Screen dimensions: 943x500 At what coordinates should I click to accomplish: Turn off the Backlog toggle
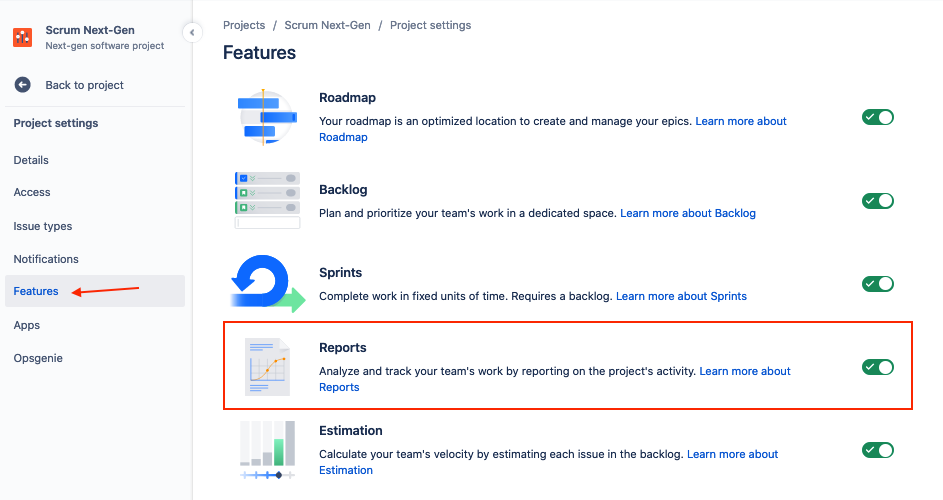[877, 201]
